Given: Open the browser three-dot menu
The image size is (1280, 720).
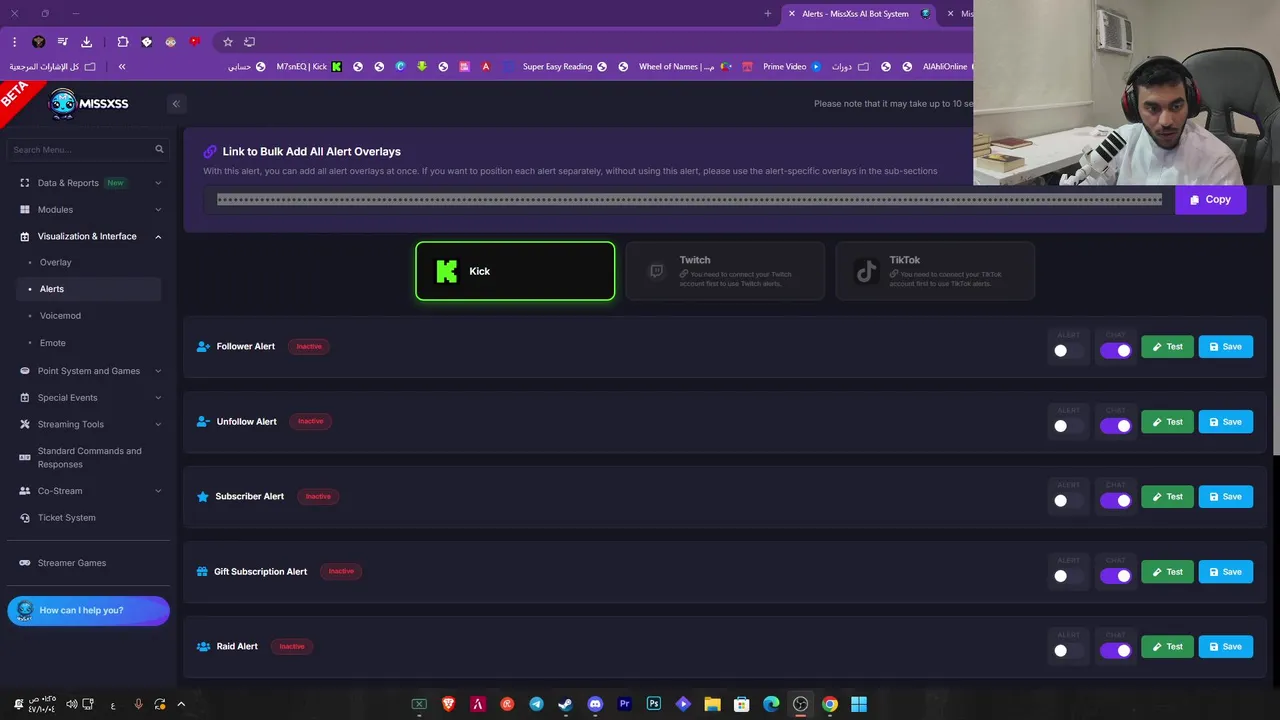Looking at the screenshot, I should [x=15, y=42].
